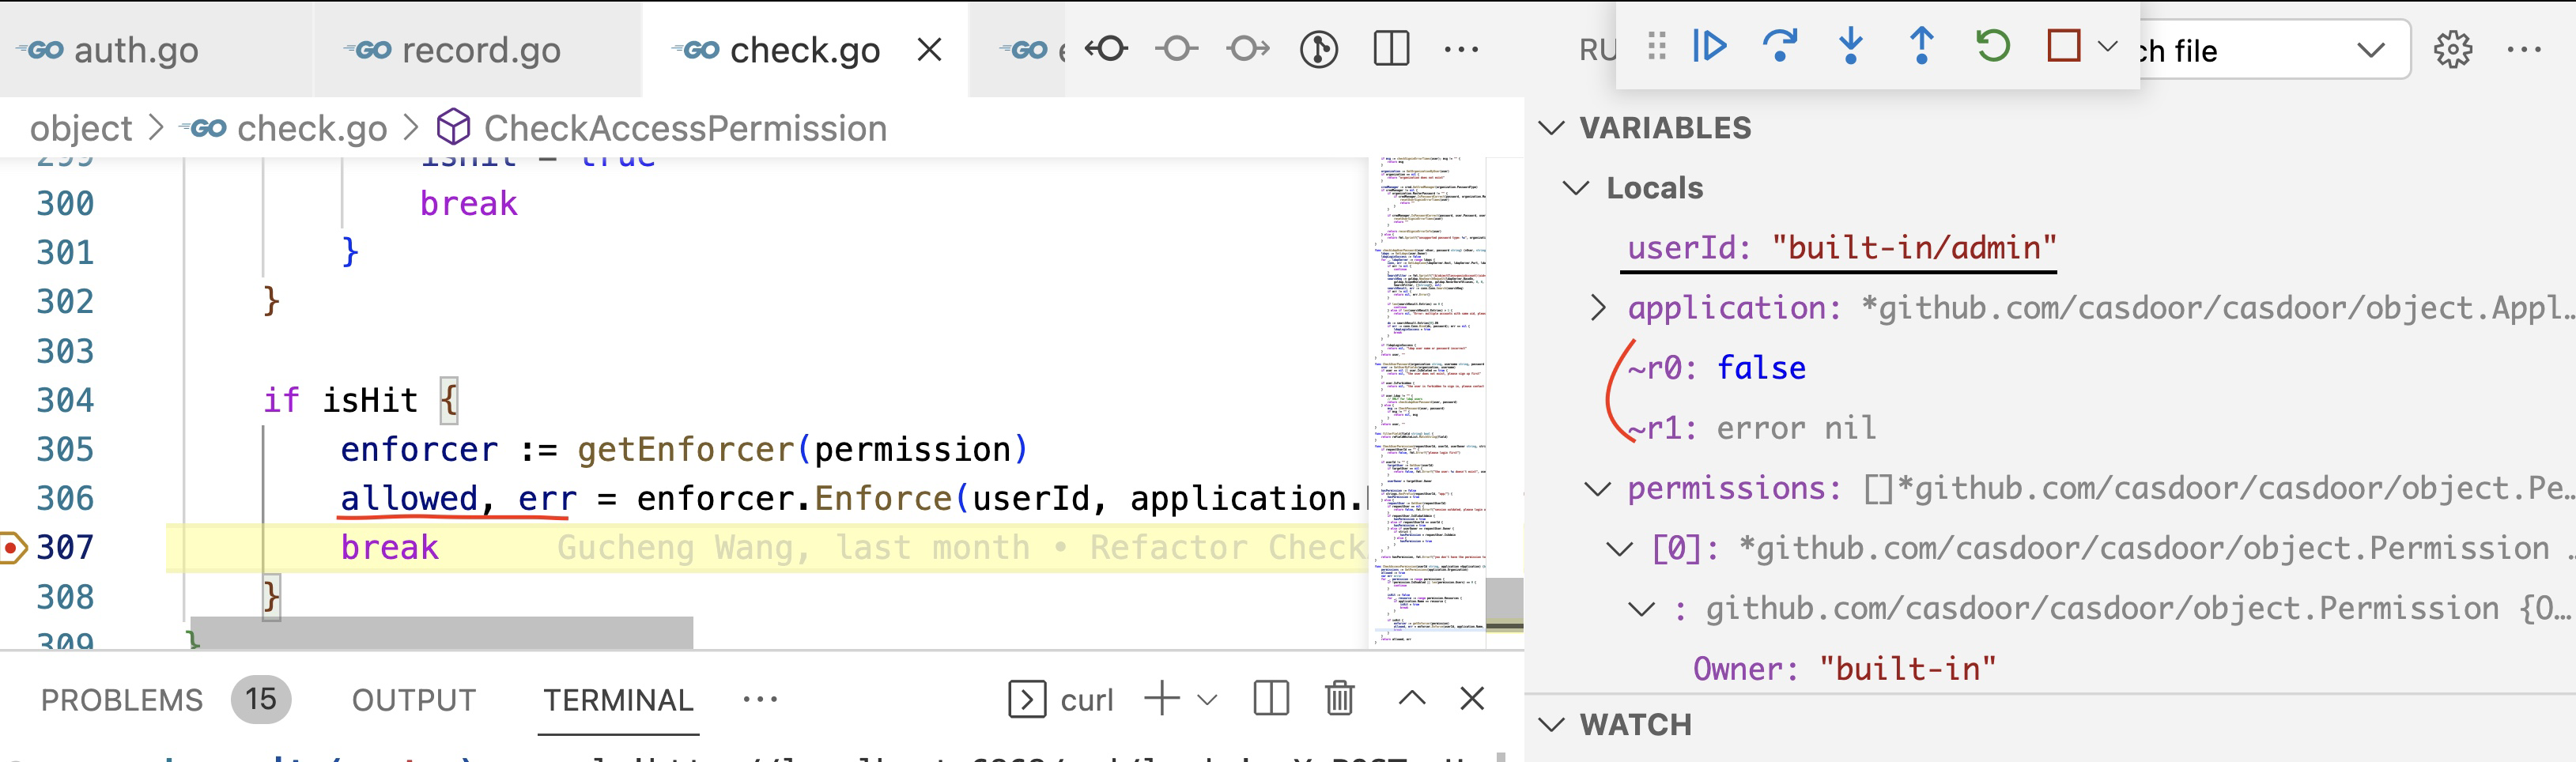The width and height of the screenshot is (2576, 762).
Task: Open the new terminal profile dropdown
Action: point(1207,699)
